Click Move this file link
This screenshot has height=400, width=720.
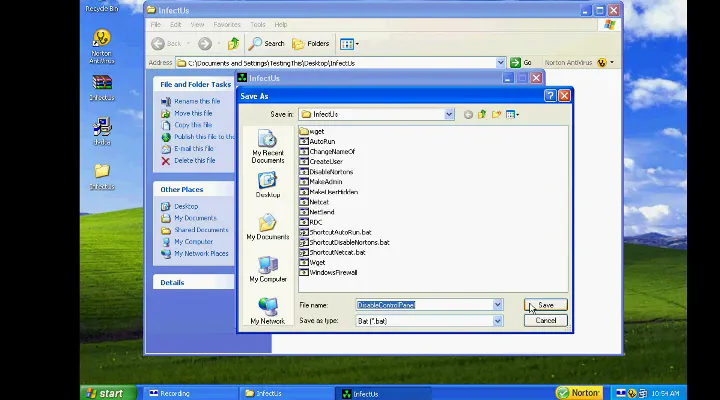[193, 113]
